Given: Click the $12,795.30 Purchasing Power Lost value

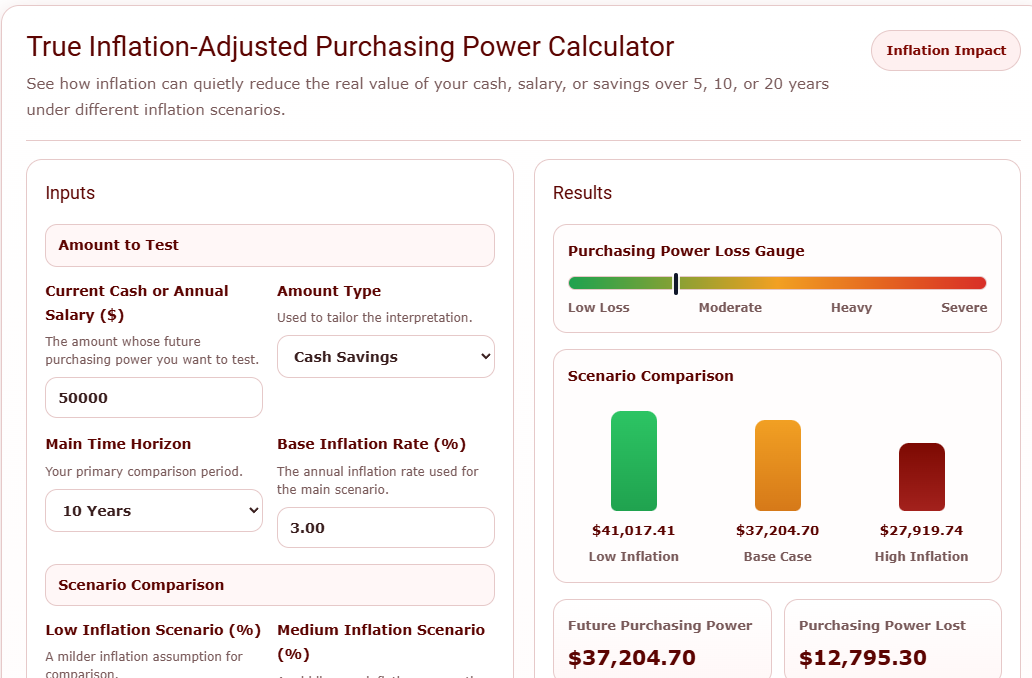Looking at the screenshot, I should pos(863,658).
